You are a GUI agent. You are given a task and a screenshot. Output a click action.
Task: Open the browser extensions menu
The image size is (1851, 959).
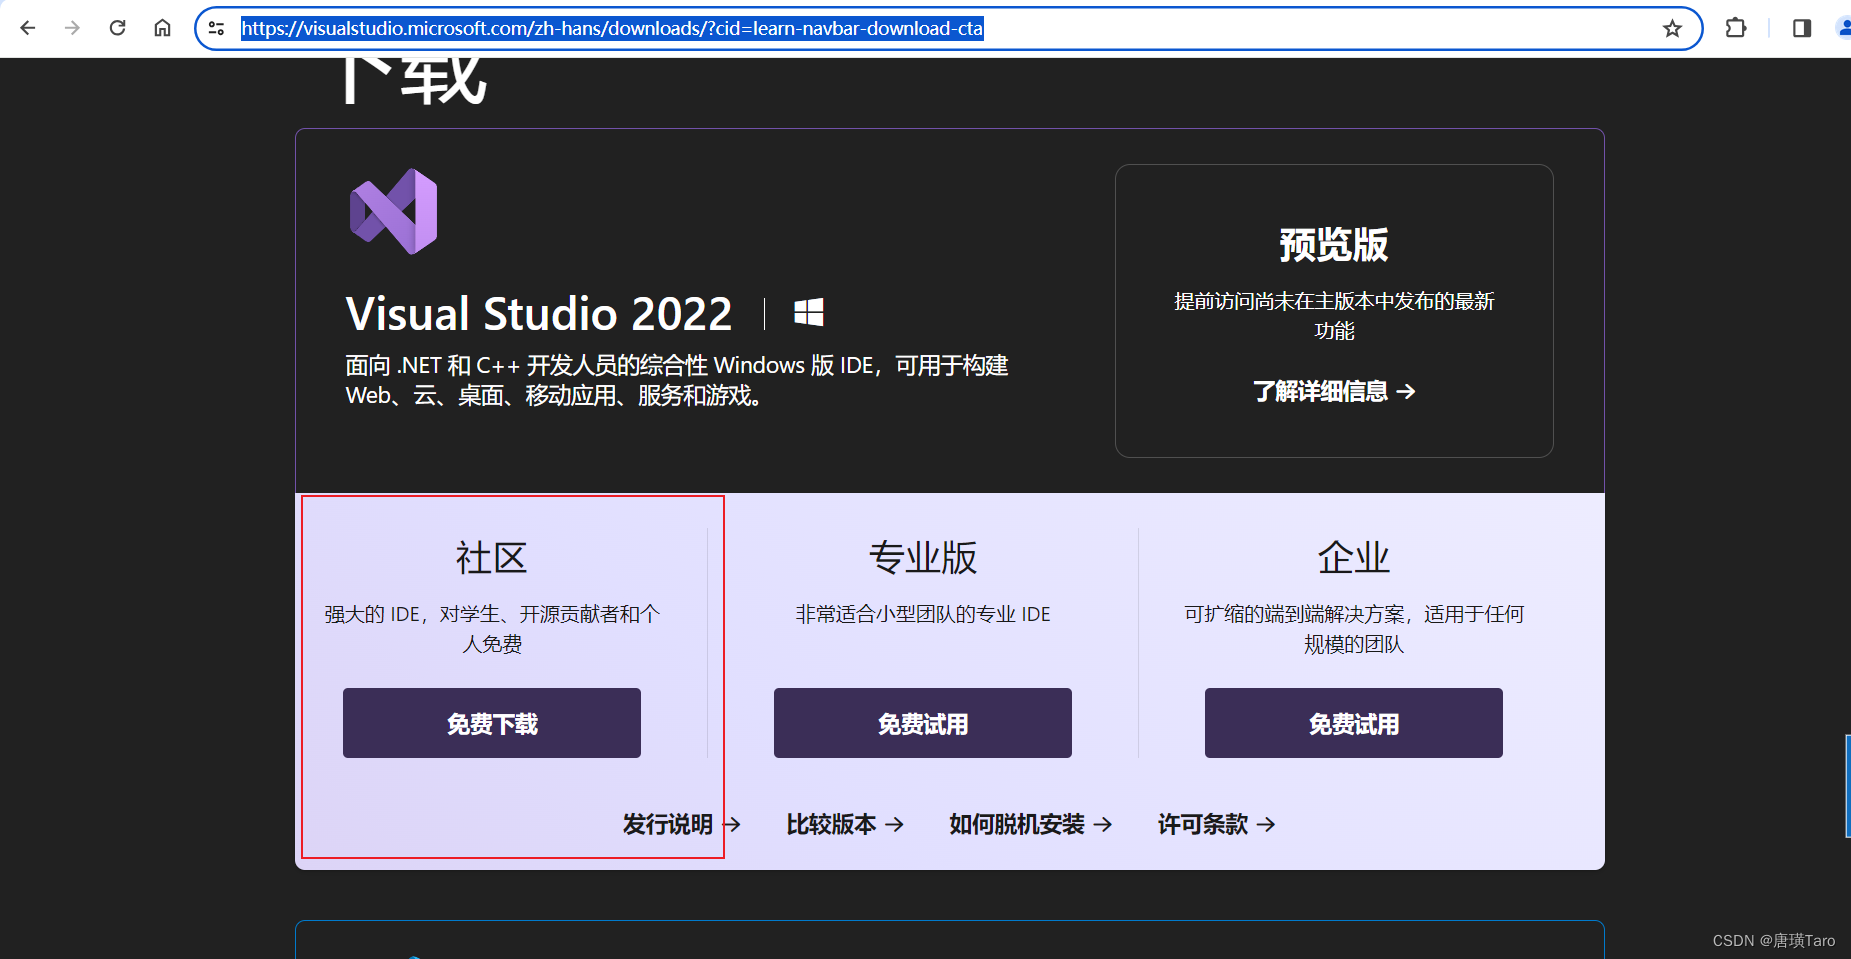pos(1736,28)
